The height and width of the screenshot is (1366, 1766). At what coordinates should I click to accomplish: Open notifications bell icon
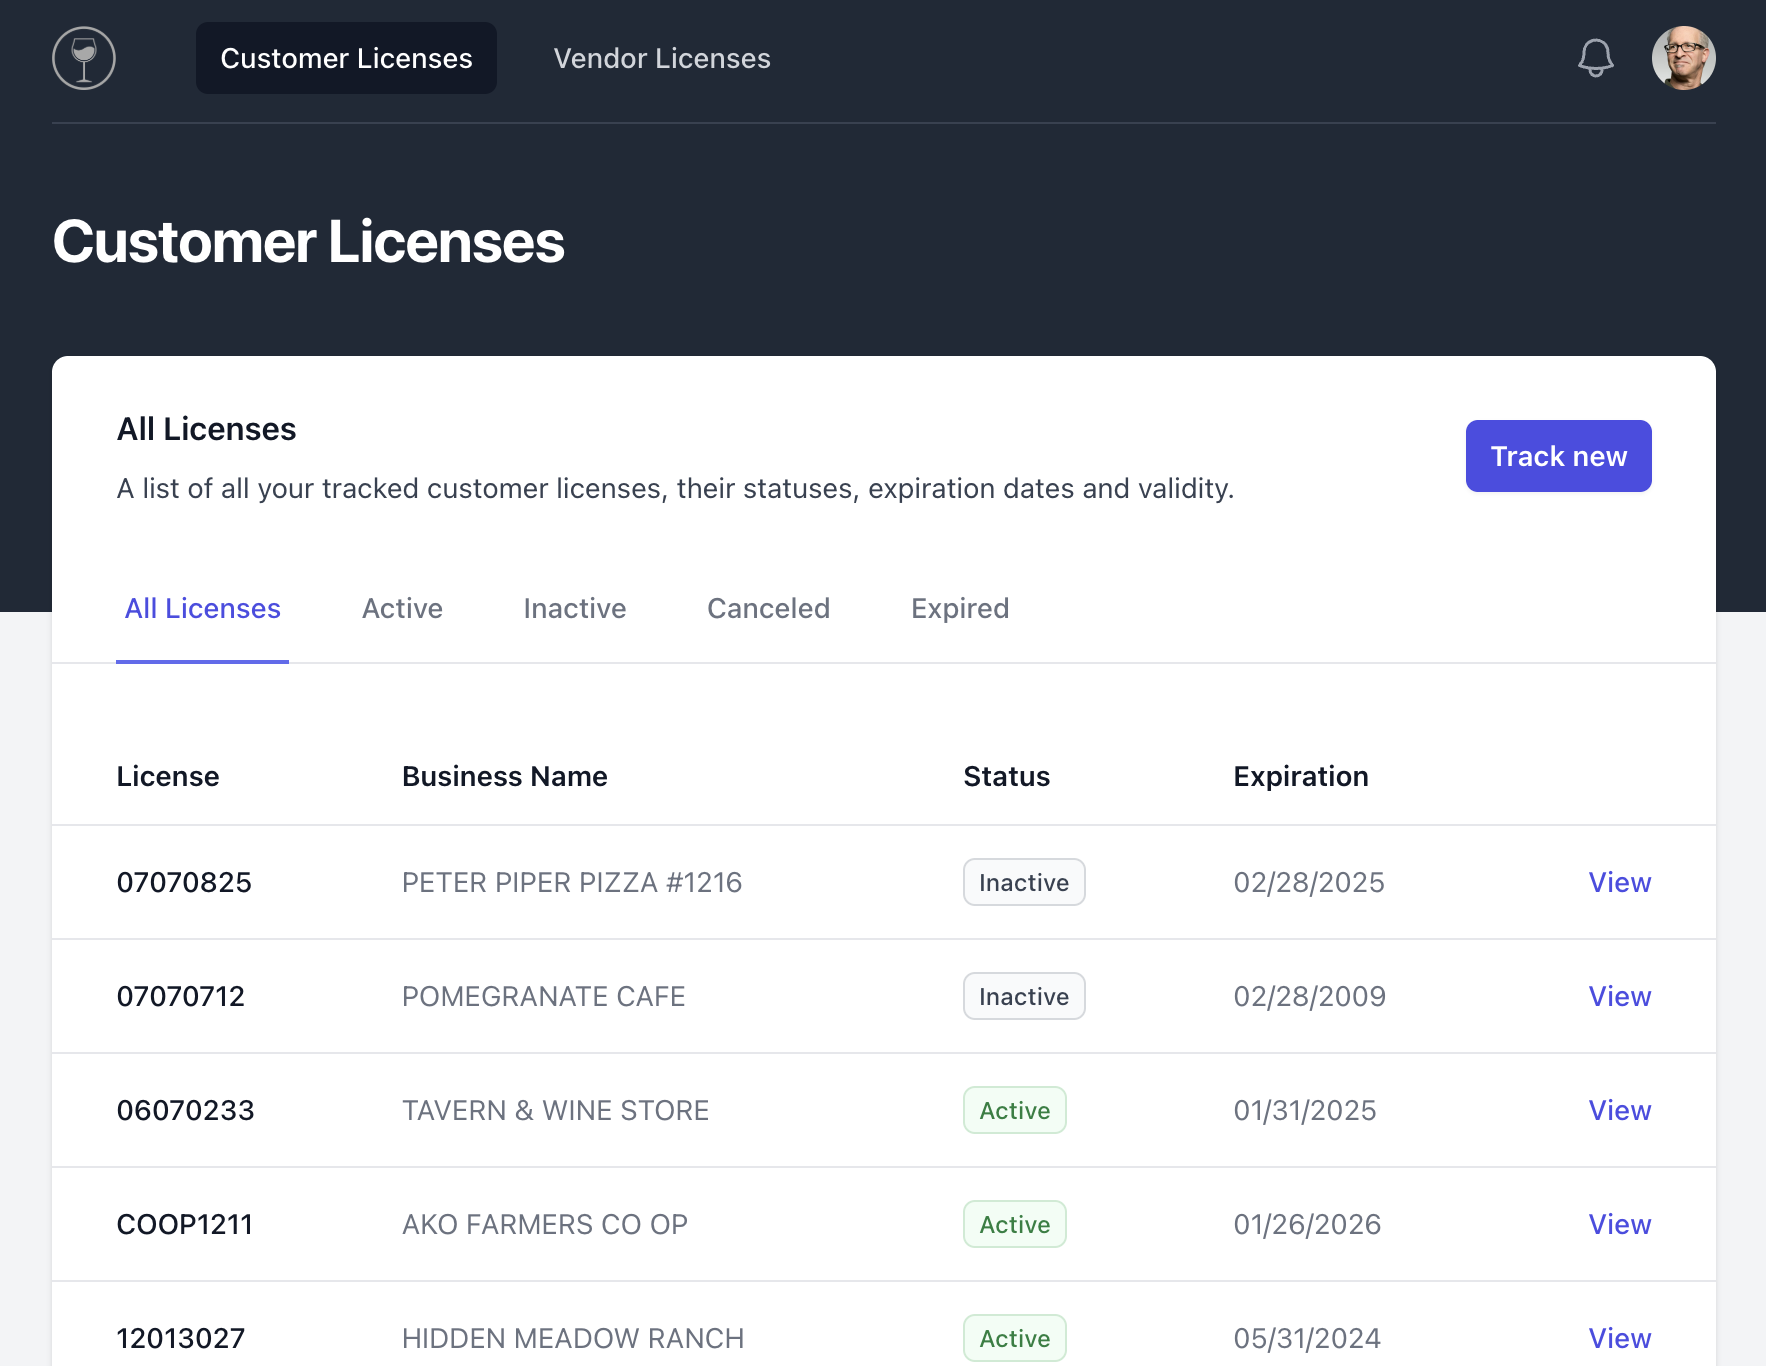pos(1596,58)
